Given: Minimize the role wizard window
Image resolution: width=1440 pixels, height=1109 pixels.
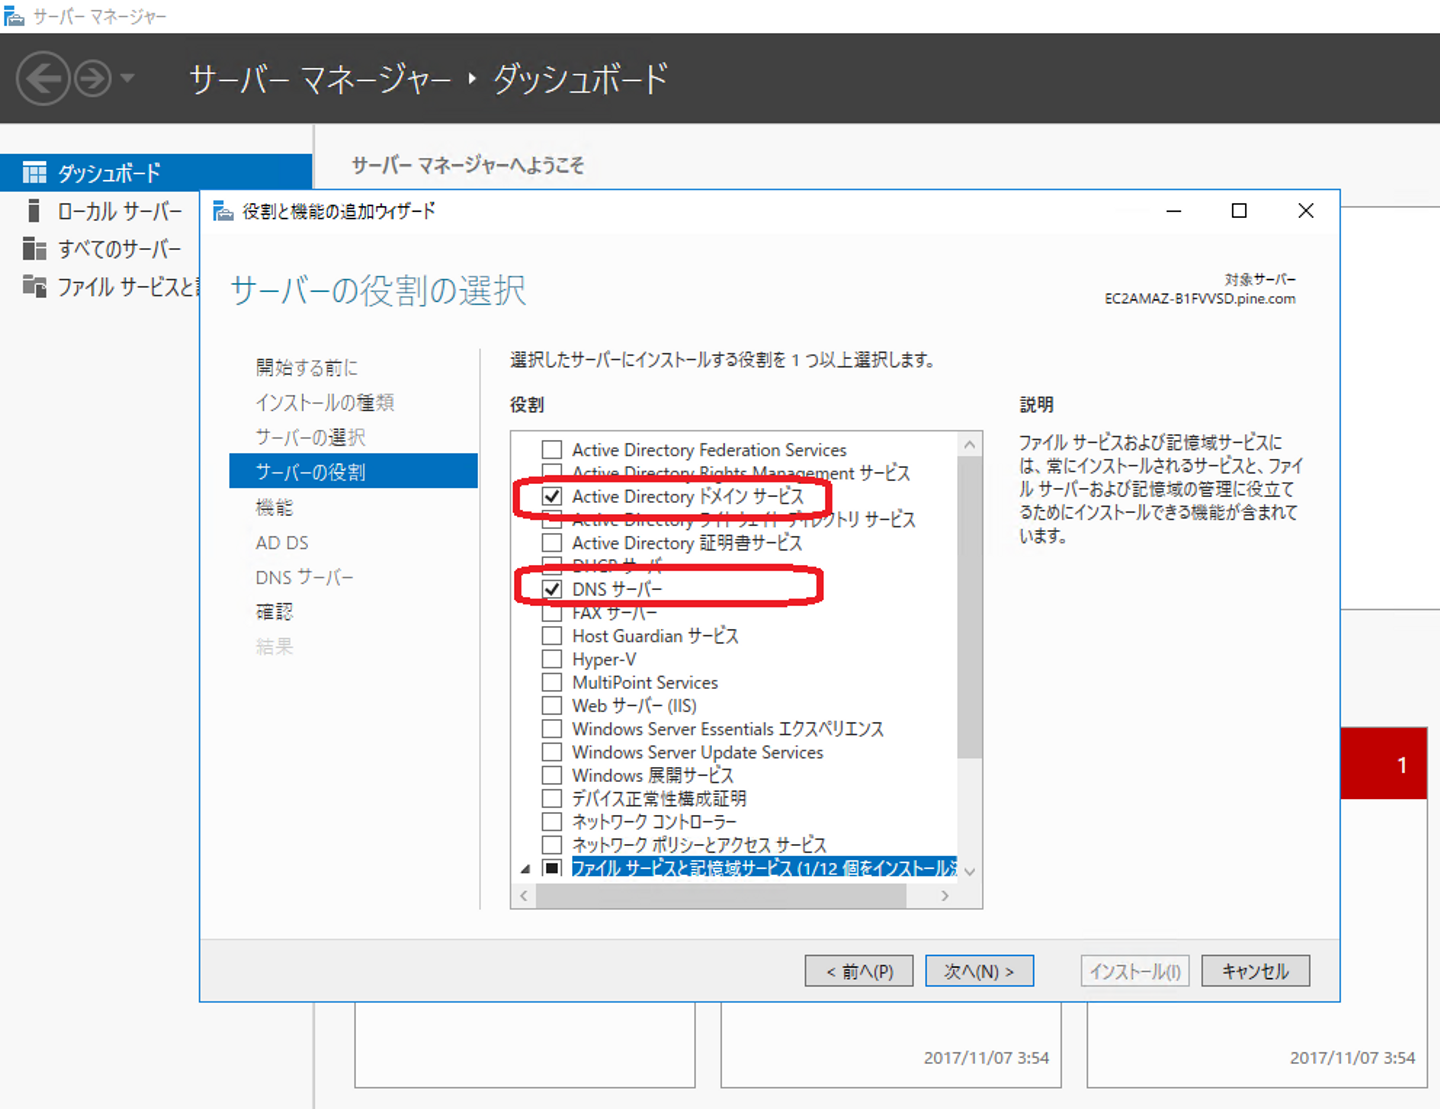Looking at the screenshot, I should (1174, 211).
